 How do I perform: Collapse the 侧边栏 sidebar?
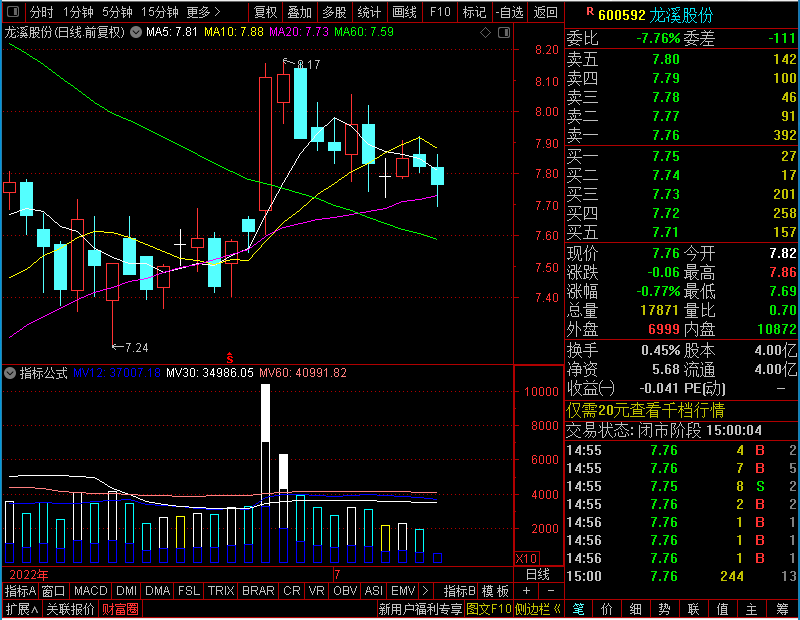538,609
